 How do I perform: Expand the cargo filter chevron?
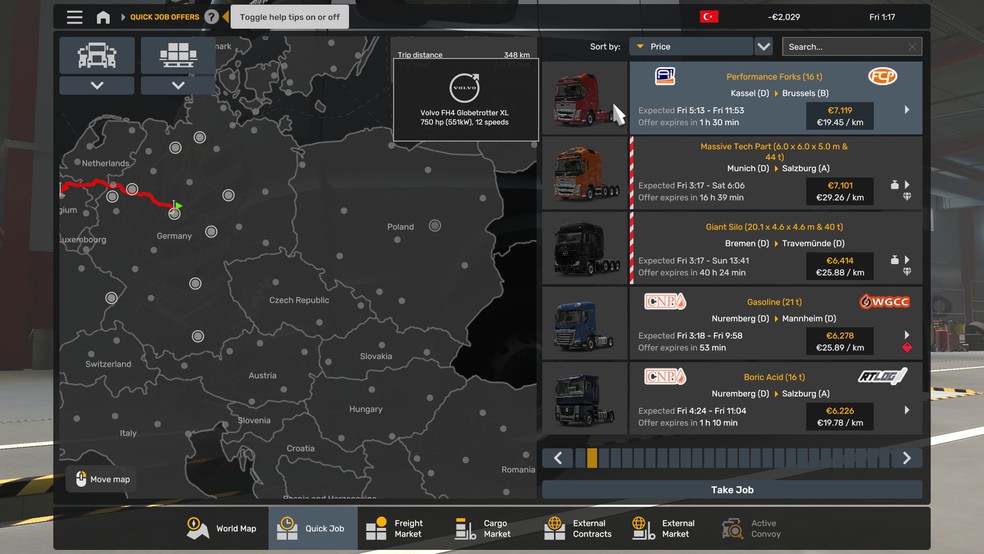point(178,86)
